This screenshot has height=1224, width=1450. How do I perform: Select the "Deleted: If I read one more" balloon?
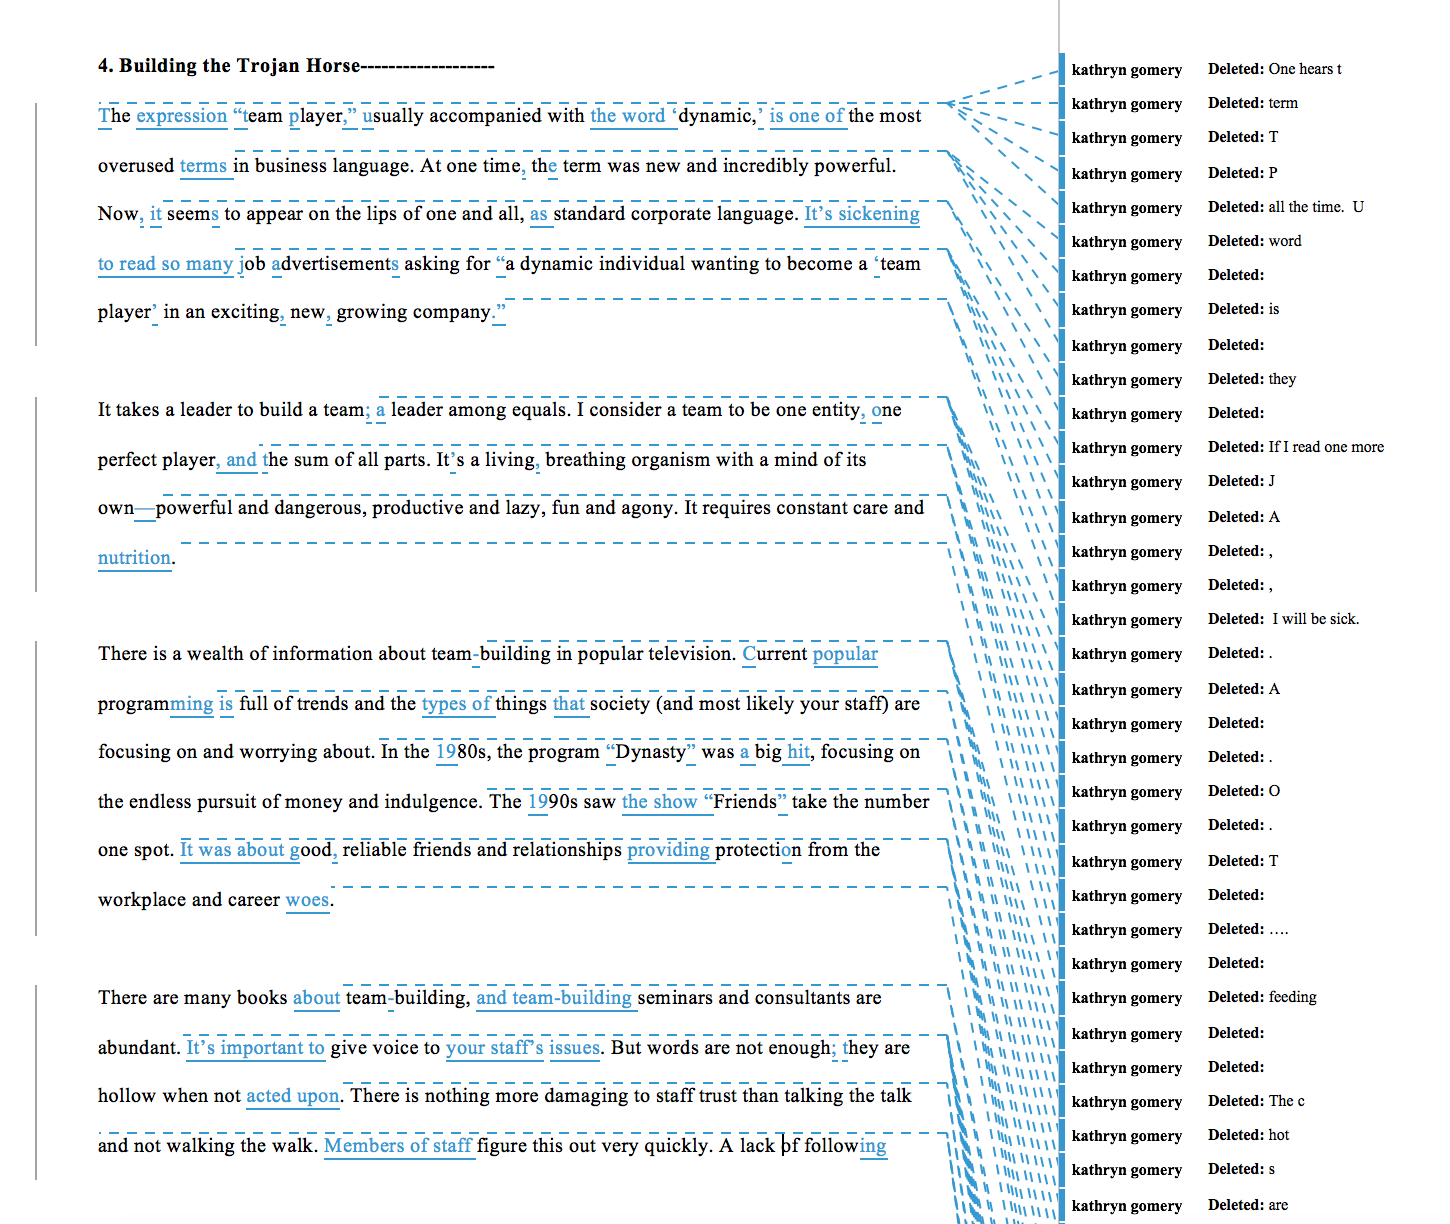coord(1296,447)
